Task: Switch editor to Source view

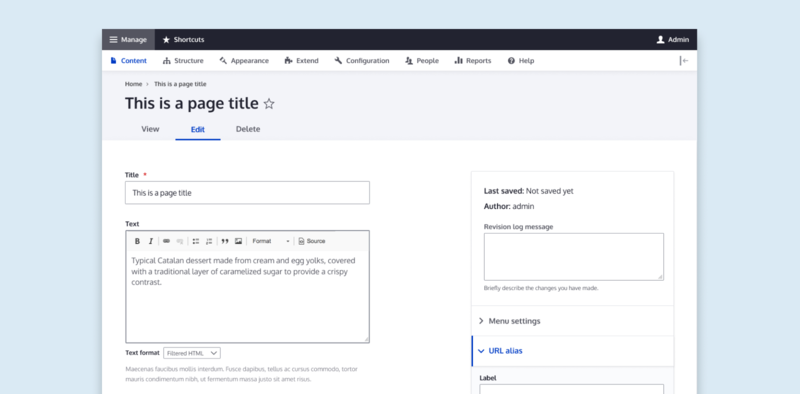Action: coord(312,241)
